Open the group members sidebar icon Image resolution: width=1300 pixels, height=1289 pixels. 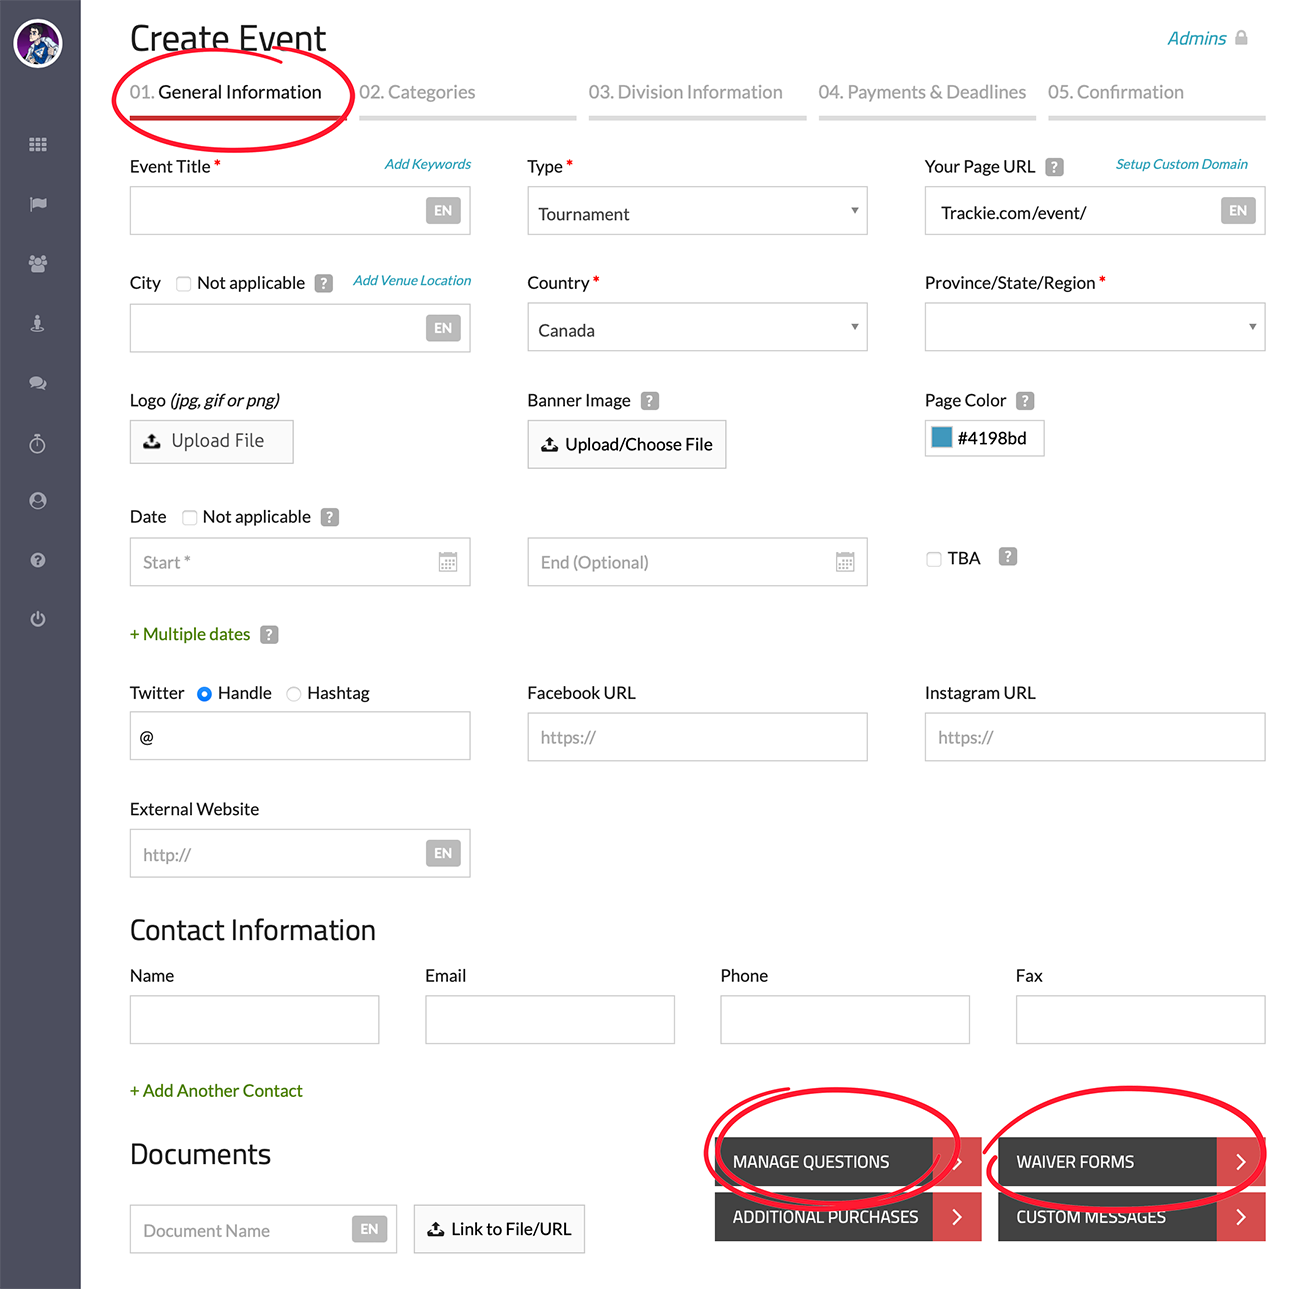(x=38, y=264)
